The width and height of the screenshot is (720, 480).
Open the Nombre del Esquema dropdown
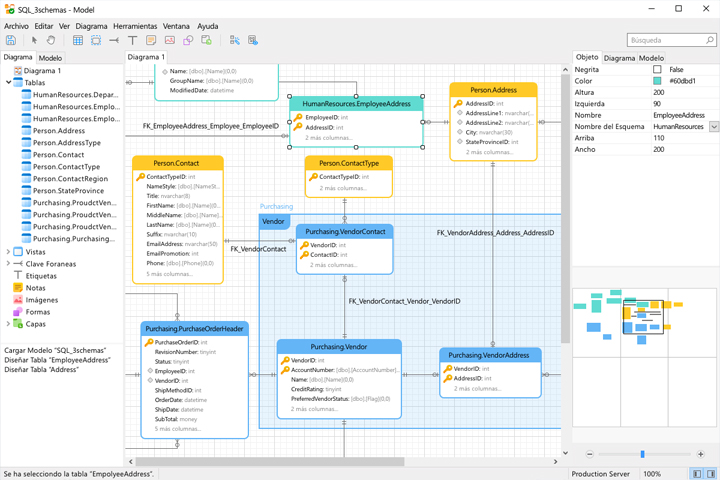point(714,126)
